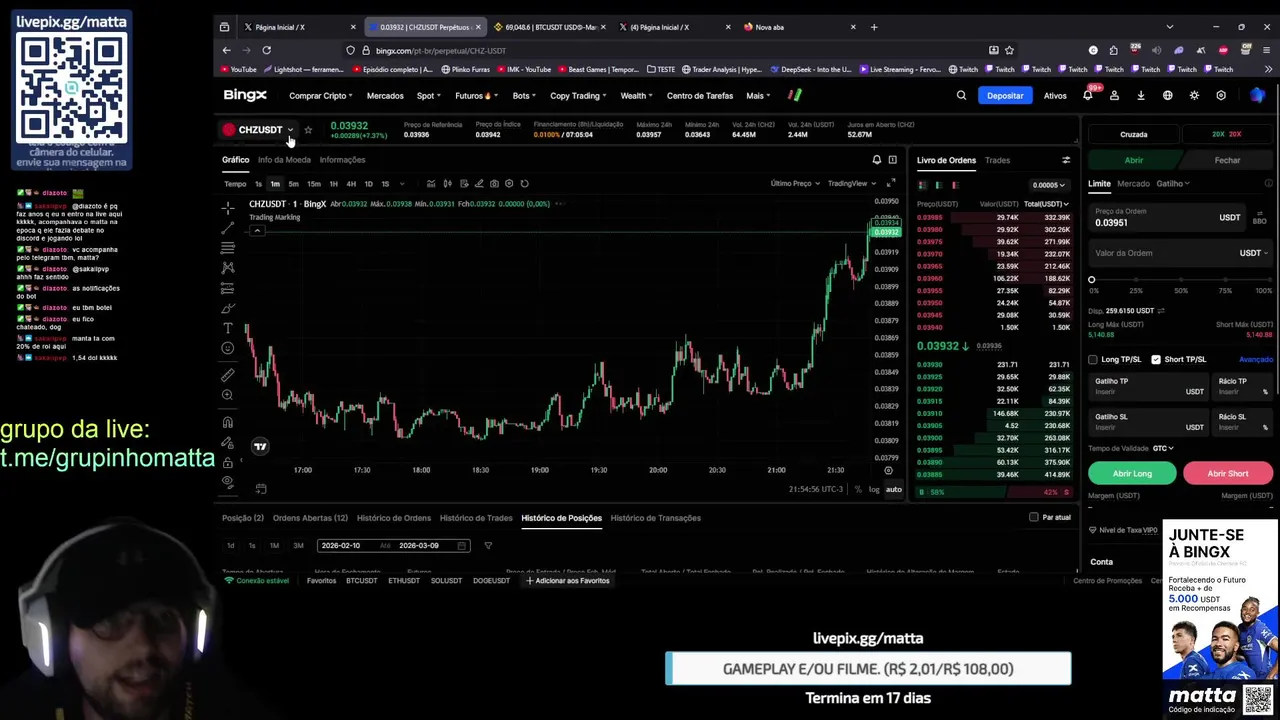Open the GTC validity time dropdown
Image resolution: width=1280 pixels, height=720 pixels.
click(1163, 448)
